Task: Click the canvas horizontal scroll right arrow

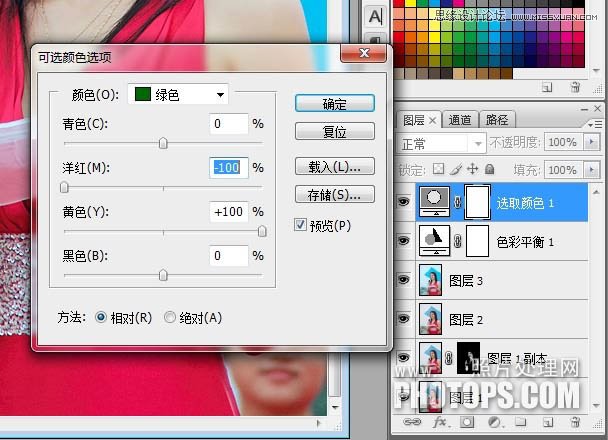Action: pos(319,423)
